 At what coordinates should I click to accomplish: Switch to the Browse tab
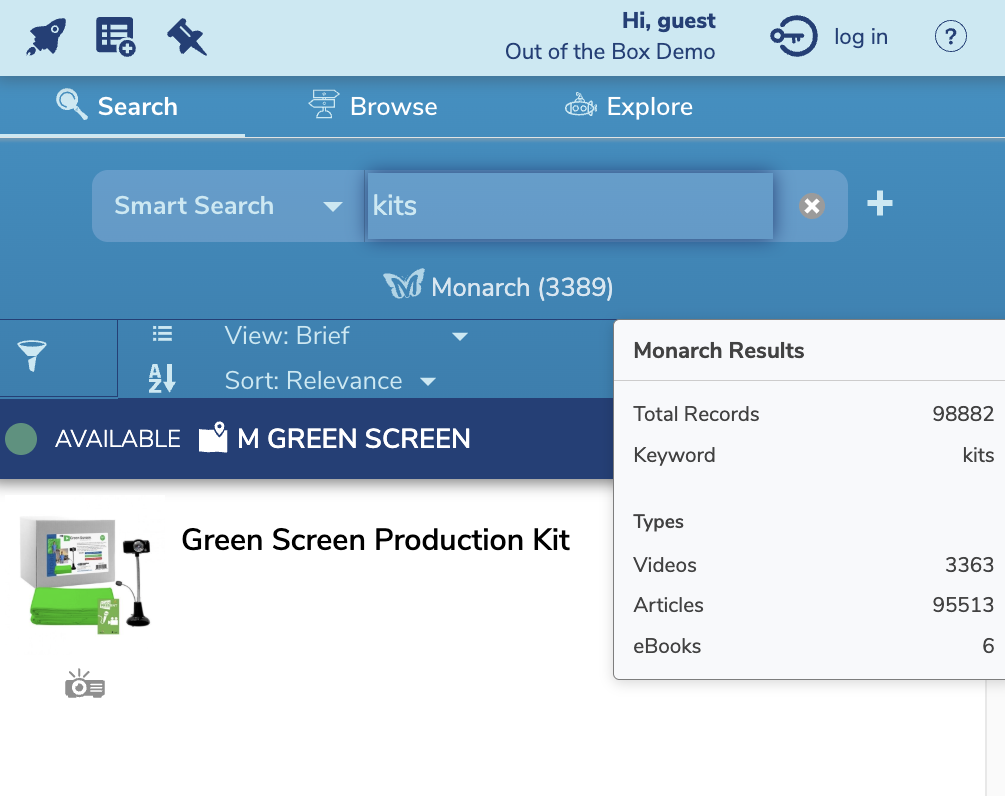(373, 106)
